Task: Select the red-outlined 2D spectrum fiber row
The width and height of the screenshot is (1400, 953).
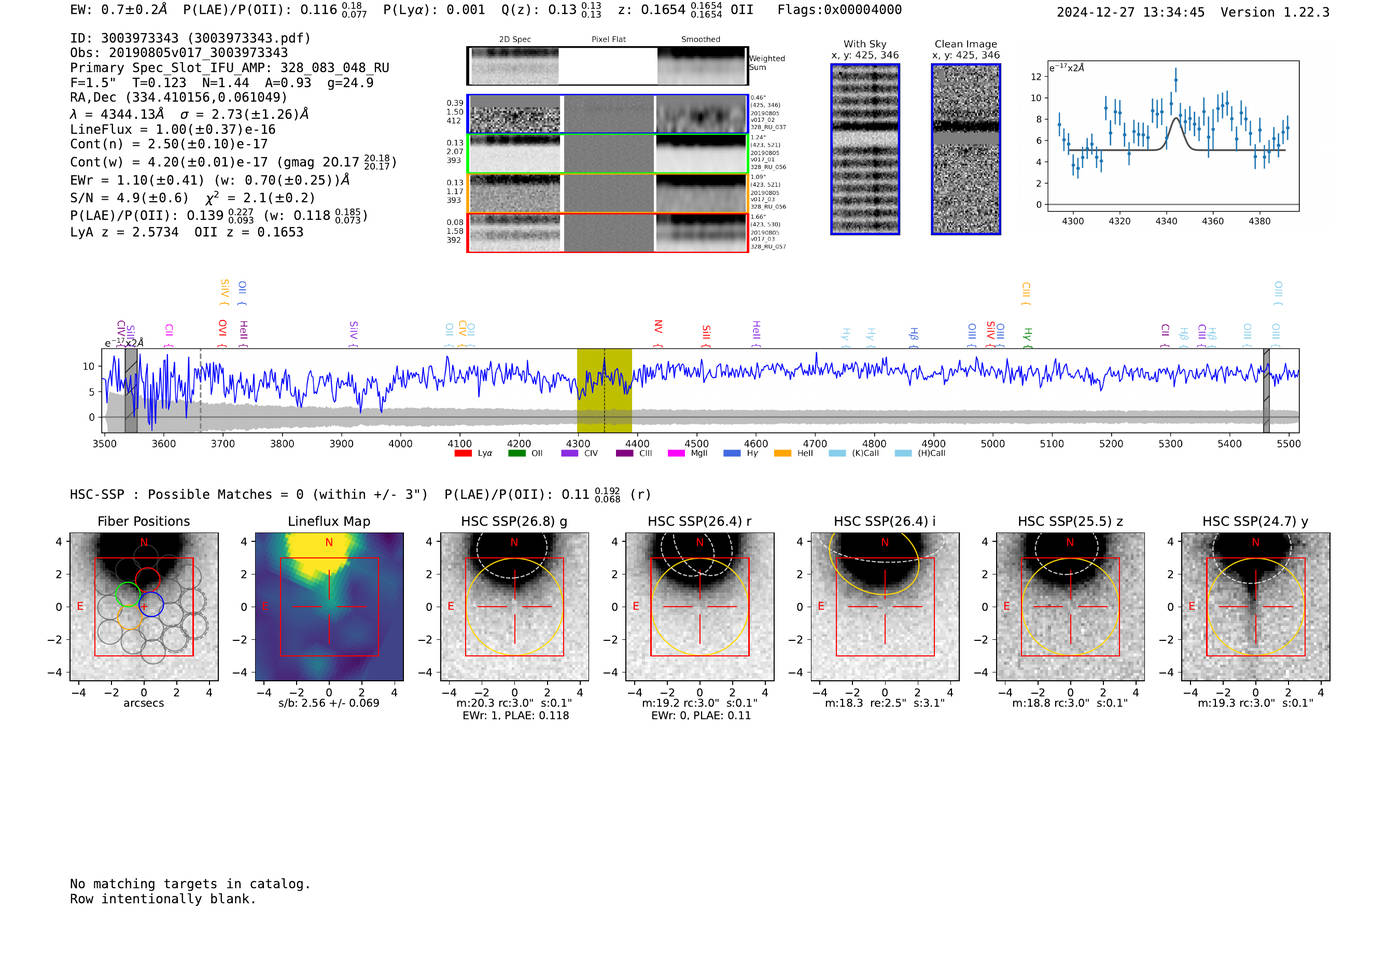Action: pos(608,232)
